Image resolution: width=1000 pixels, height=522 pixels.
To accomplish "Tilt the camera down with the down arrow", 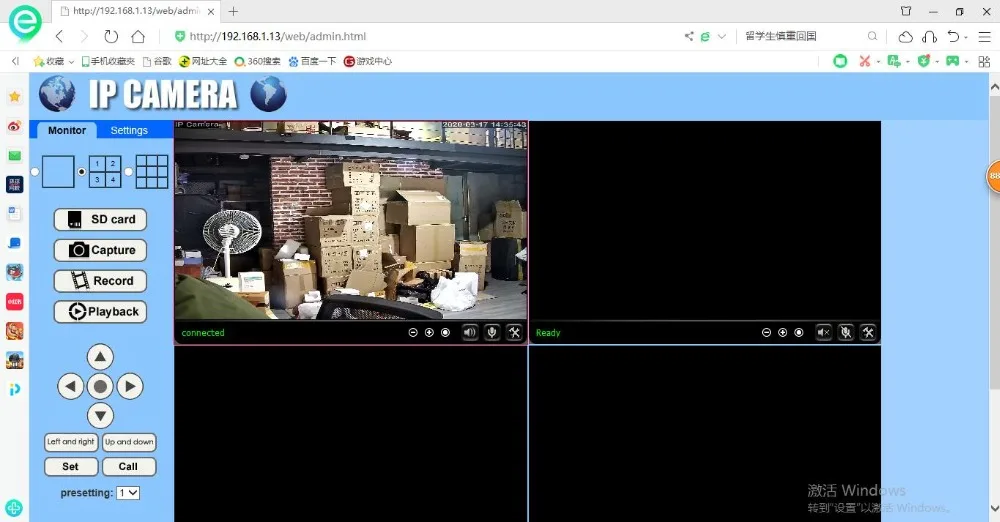I will tap(100, 415).
